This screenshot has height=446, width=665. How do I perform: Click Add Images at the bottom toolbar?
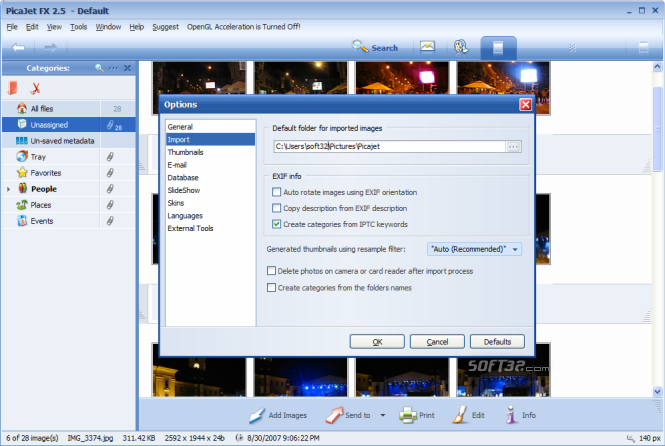coord(278,415)
